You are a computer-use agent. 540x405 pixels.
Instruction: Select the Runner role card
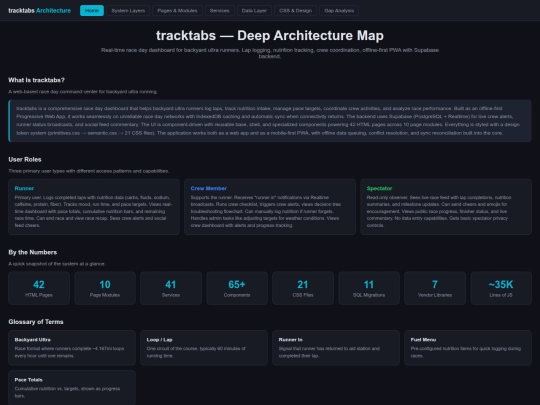pyautogui.click(x=94, y=207)
